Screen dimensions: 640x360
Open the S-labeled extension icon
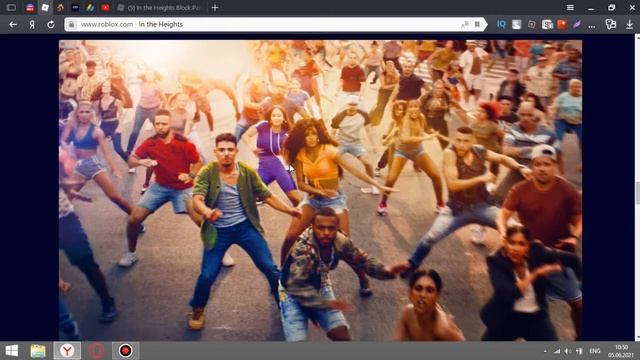tap(547, 24)
